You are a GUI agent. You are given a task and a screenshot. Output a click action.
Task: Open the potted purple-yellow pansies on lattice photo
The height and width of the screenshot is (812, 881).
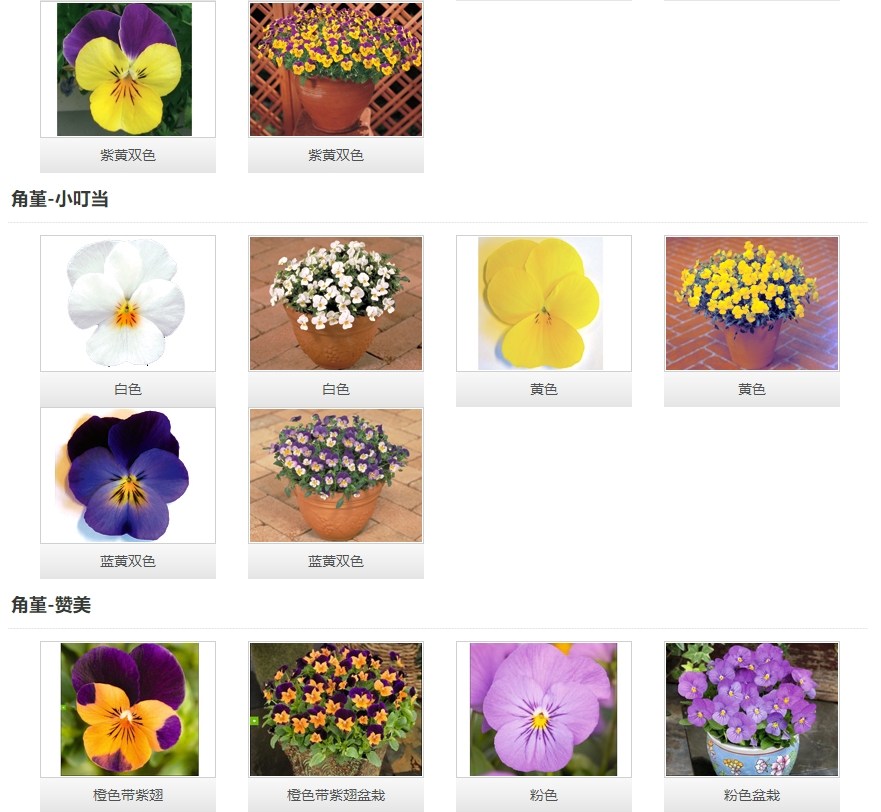335,69
